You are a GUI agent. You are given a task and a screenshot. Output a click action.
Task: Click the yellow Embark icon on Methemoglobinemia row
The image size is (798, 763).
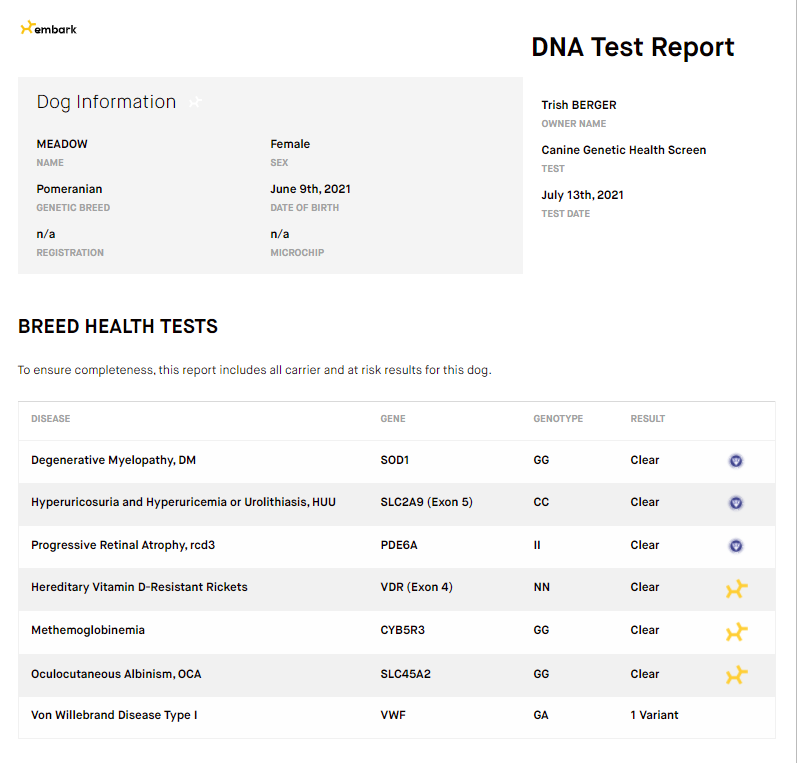[736, 632]
